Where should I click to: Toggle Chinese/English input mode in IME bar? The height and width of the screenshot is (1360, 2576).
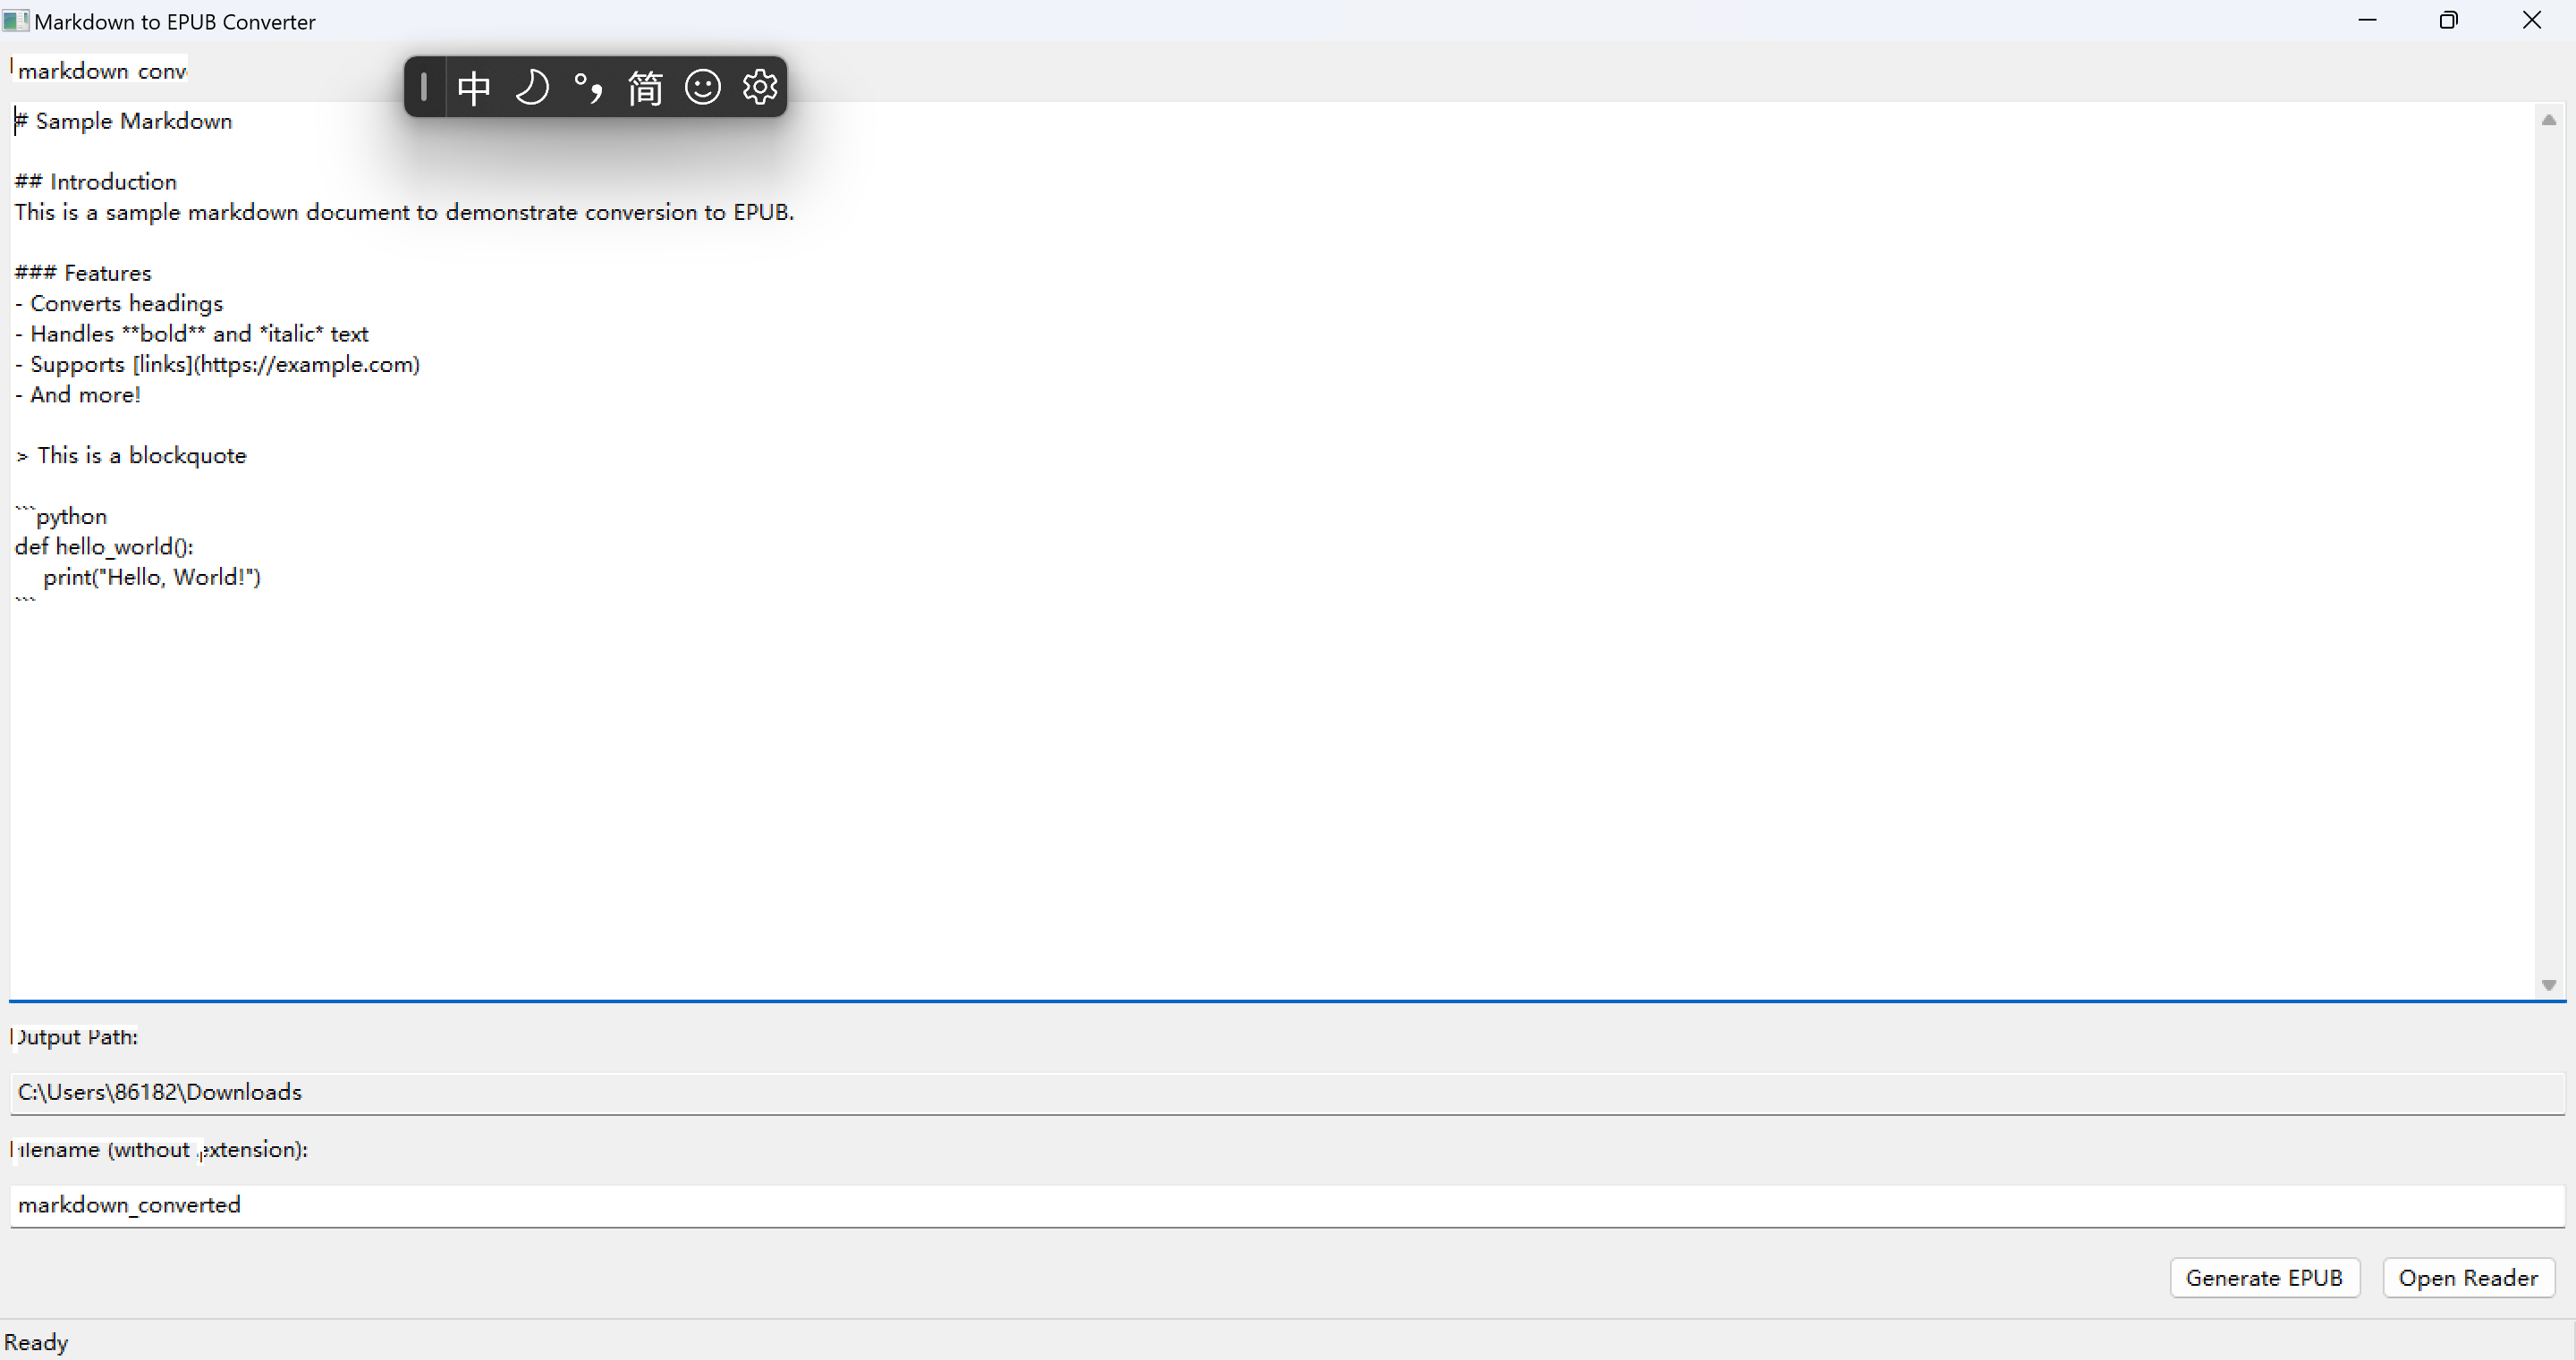(473, 88)
